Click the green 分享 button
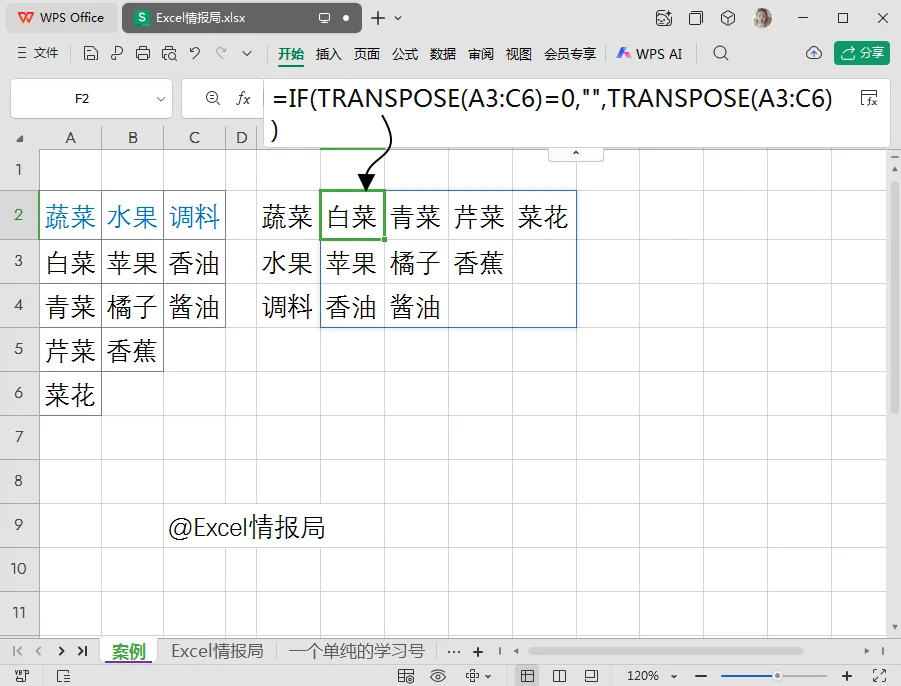 click(862, 53)
